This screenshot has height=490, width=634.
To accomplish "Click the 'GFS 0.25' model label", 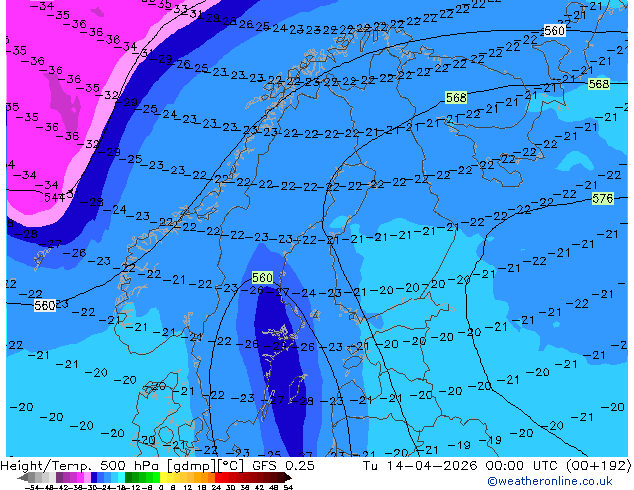I will (283, 465).
